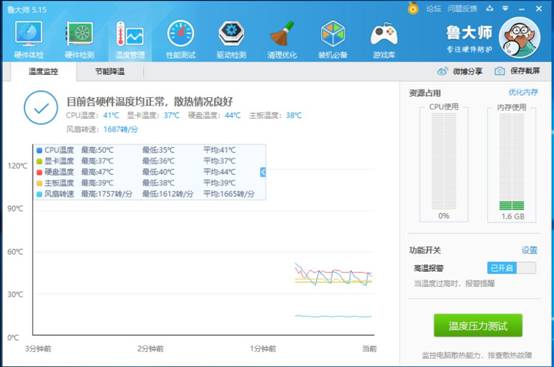
Task: Collapse the temperature legend panel arrow
Action: click(x=263, y=172)
